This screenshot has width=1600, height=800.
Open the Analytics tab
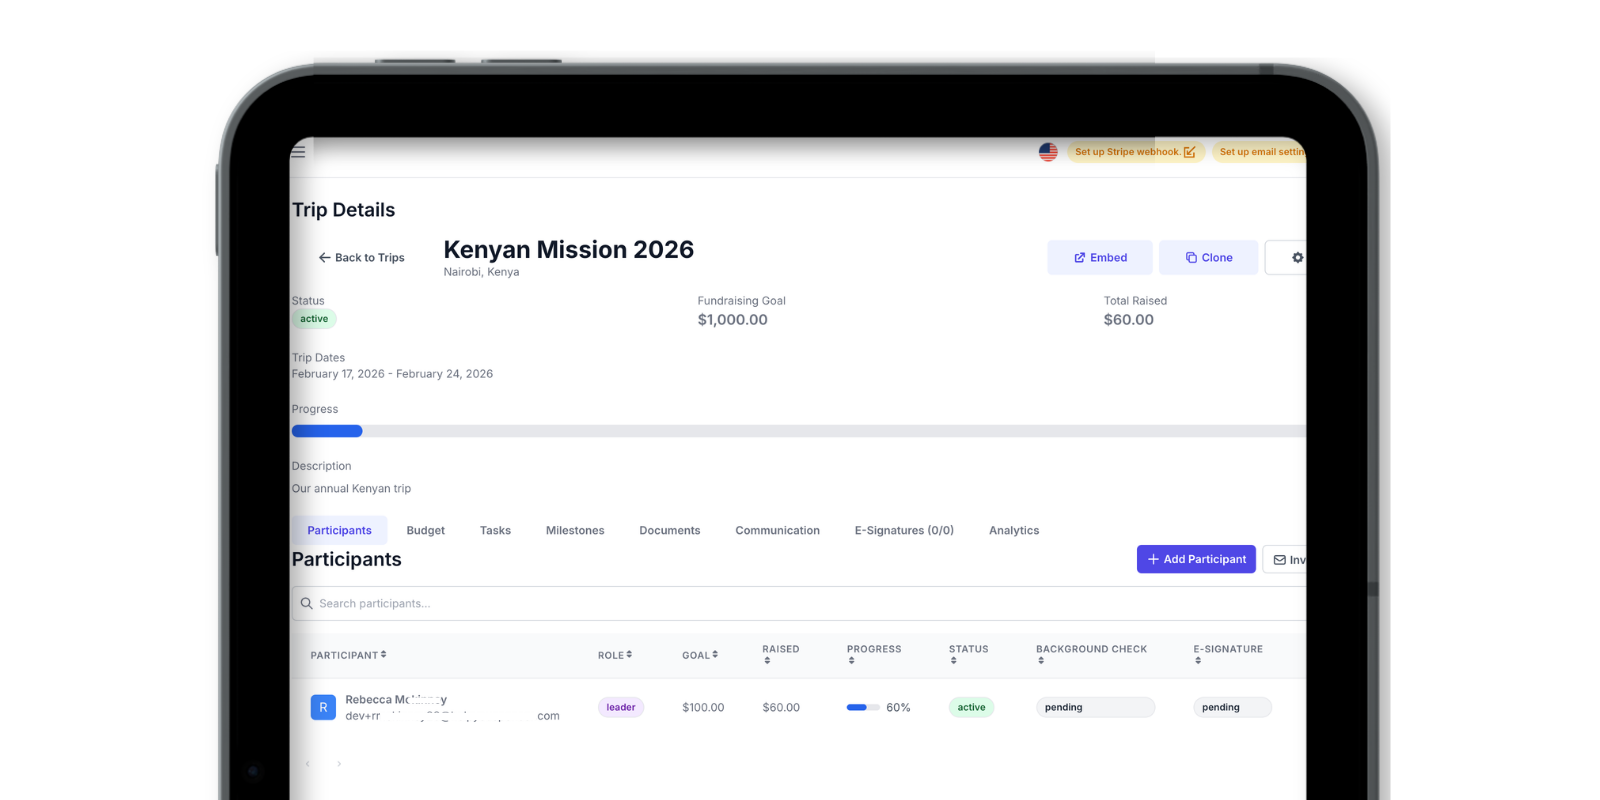point(1013,531)
